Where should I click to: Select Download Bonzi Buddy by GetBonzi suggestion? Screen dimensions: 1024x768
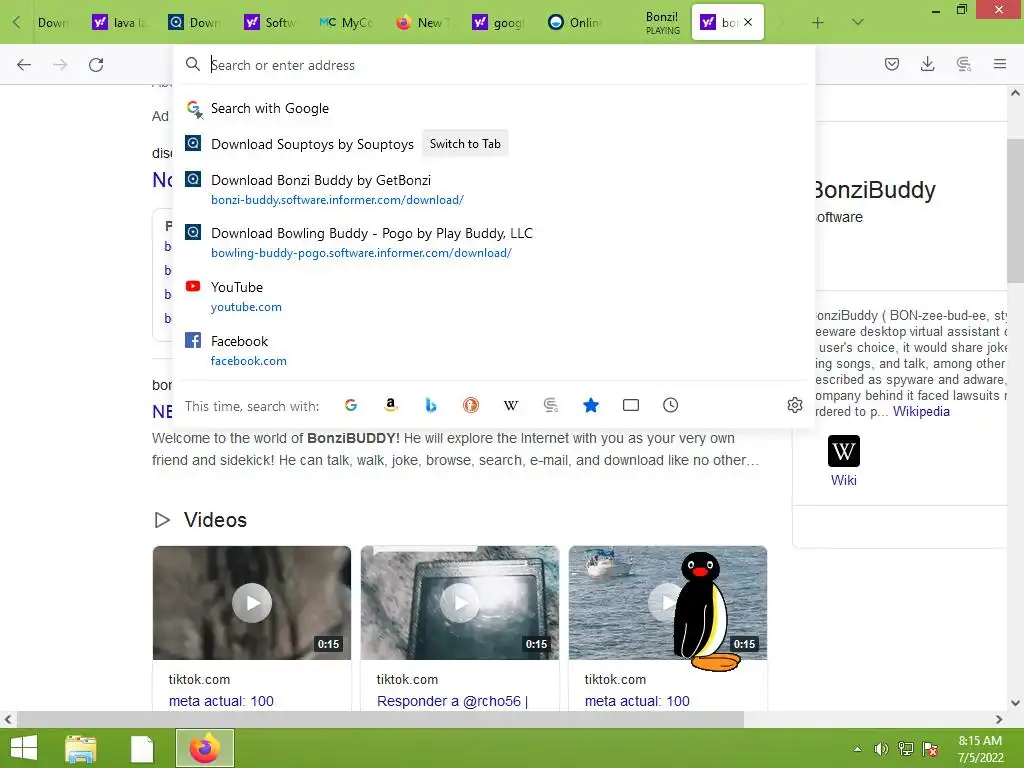point(494,189)
